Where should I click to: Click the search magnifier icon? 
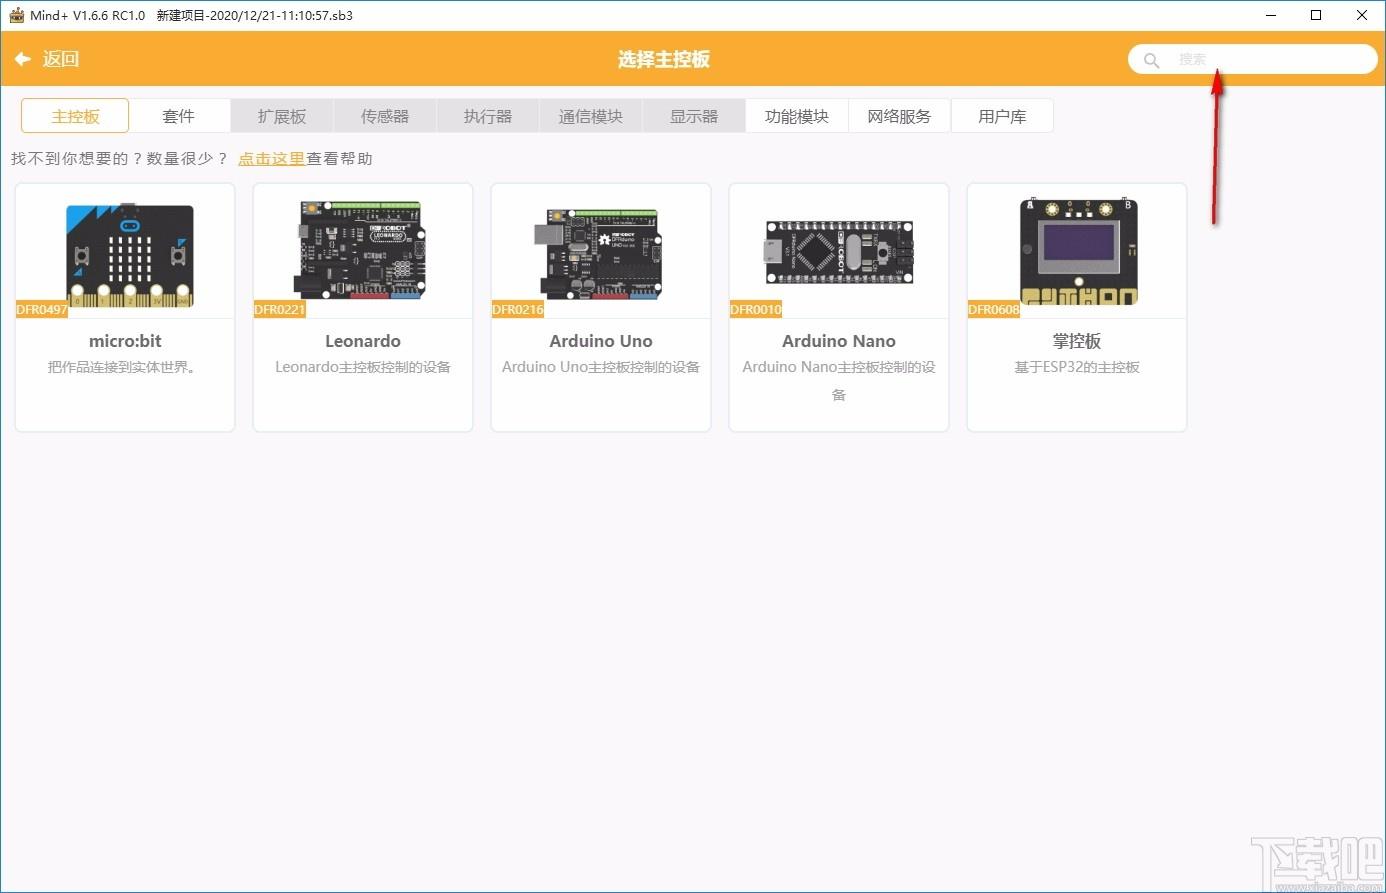click(1152, 60)
